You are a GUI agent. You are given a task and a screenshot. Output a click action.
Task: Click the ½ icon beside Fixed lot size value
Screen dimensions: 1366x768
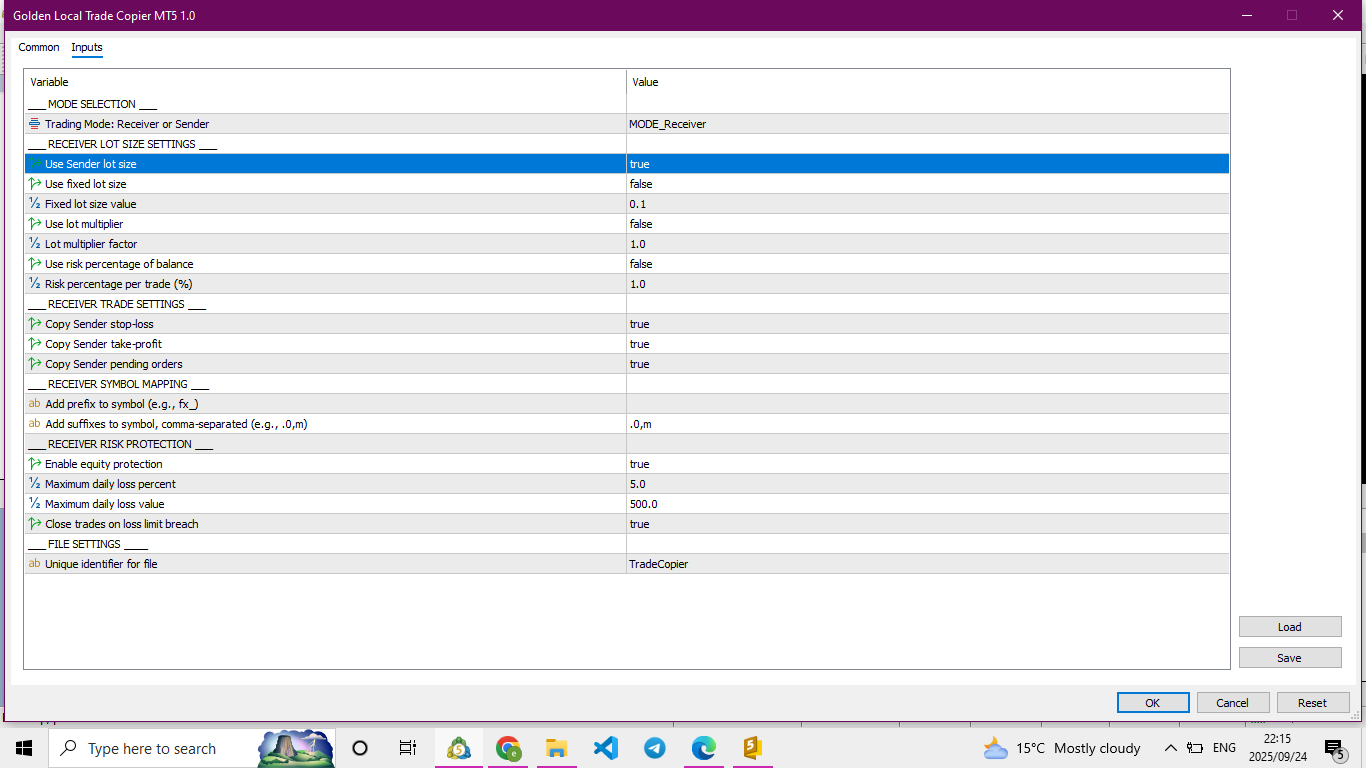pyautogui.click(x=35, y=204)
